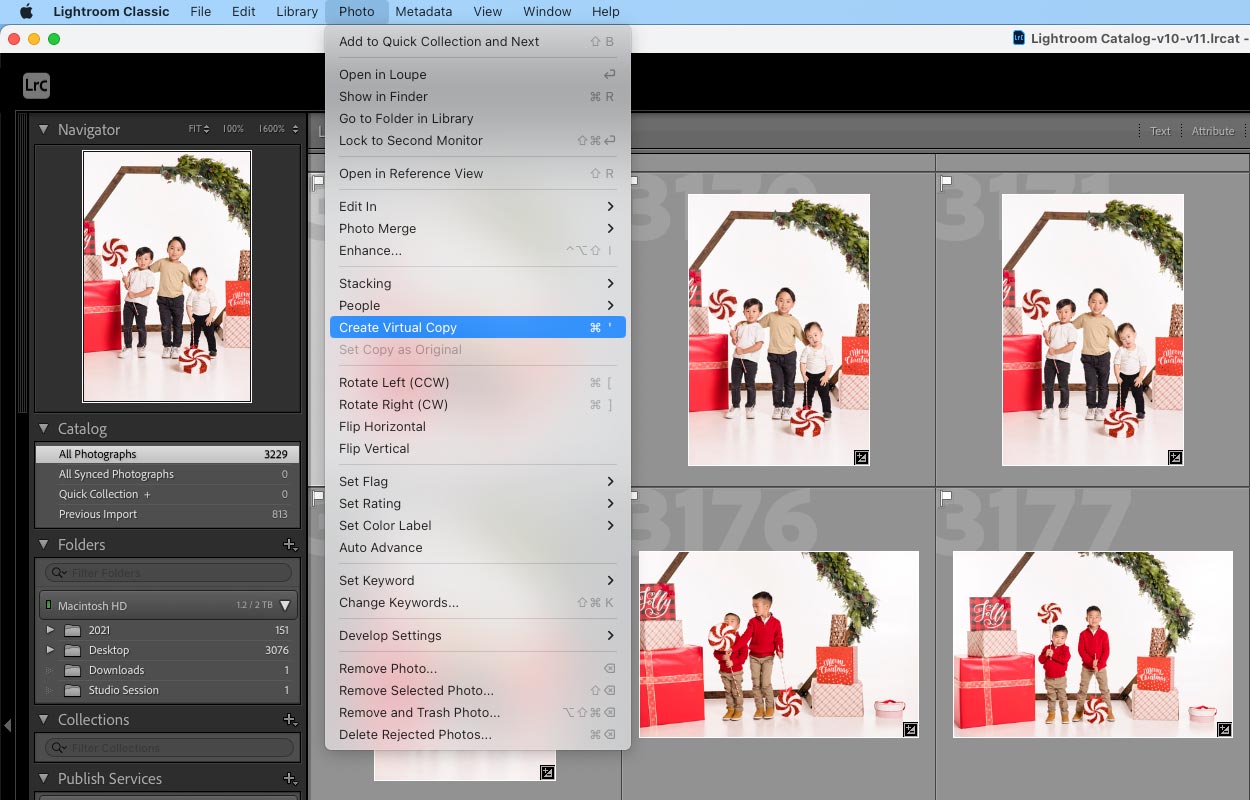Click the plus icon on Publish Services panel
Image resolution: width=1250 pixels, height=800 pixels.
(289, 779)
